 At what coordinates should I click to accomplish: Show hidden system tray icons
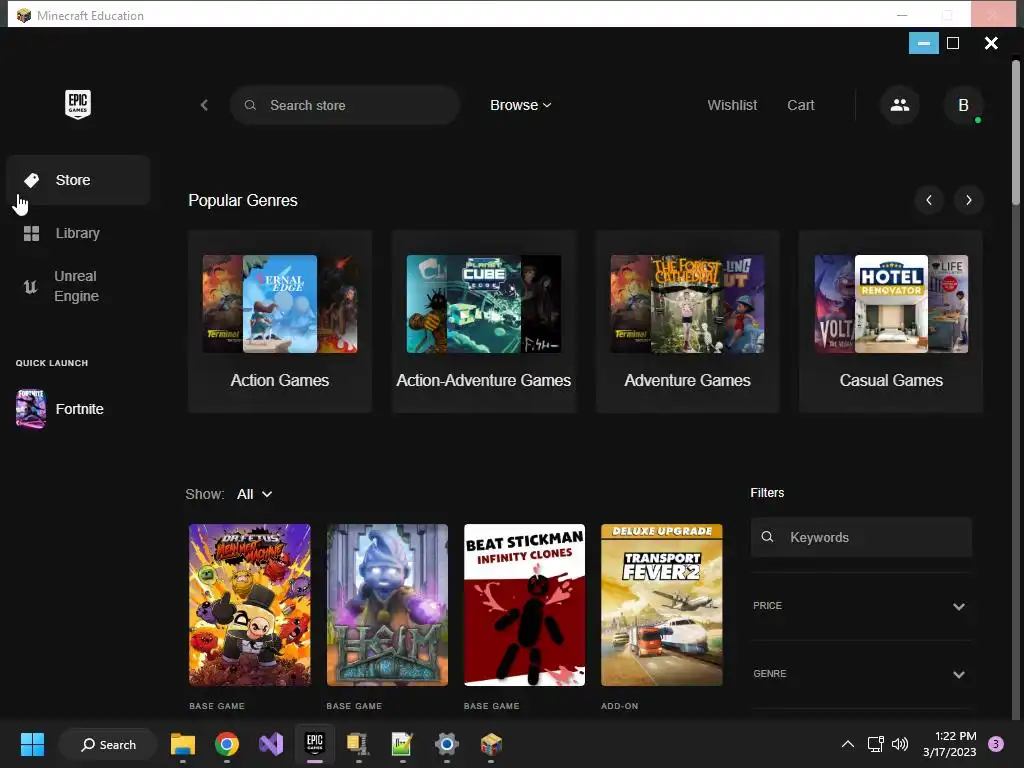848,744
